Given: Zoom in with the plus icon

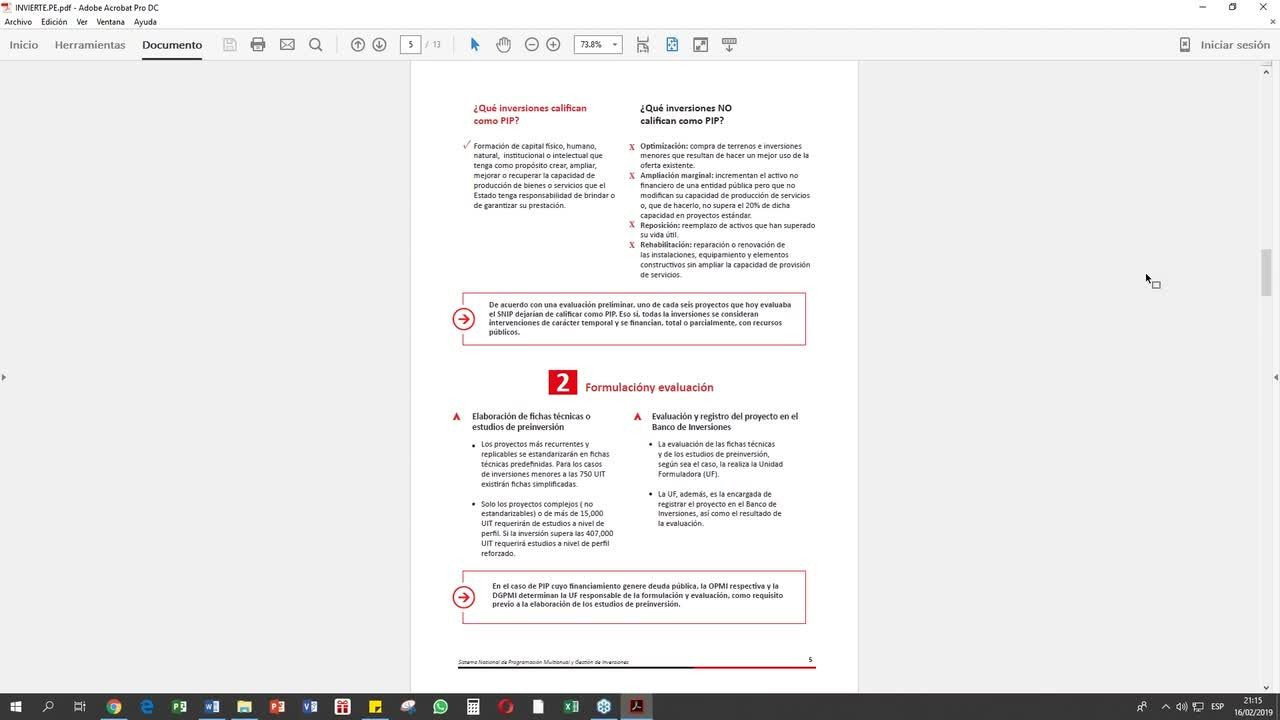Looking at the screenshot, I should tap(553, 45).
